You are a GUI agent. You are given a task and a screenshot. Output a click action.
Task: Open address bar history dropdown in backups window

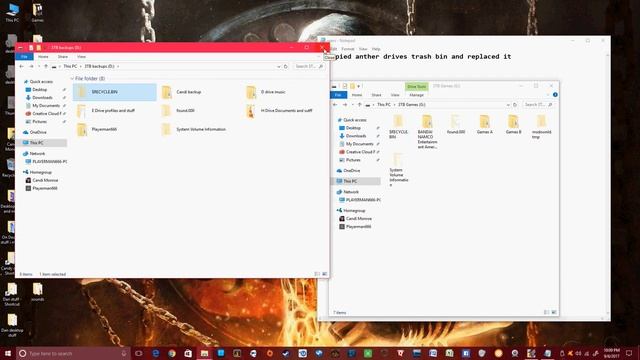coord(279,66)
